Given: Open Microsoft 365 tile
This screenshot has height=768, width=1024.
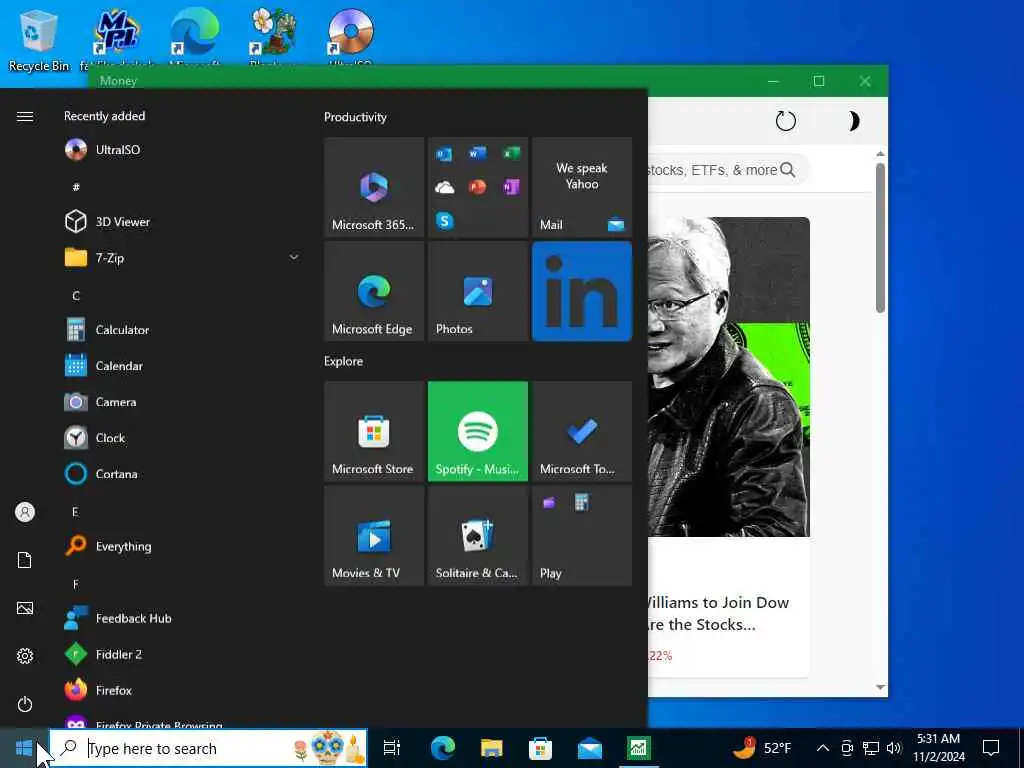Looking at the screenshot, I should click(x=374, y=187).
